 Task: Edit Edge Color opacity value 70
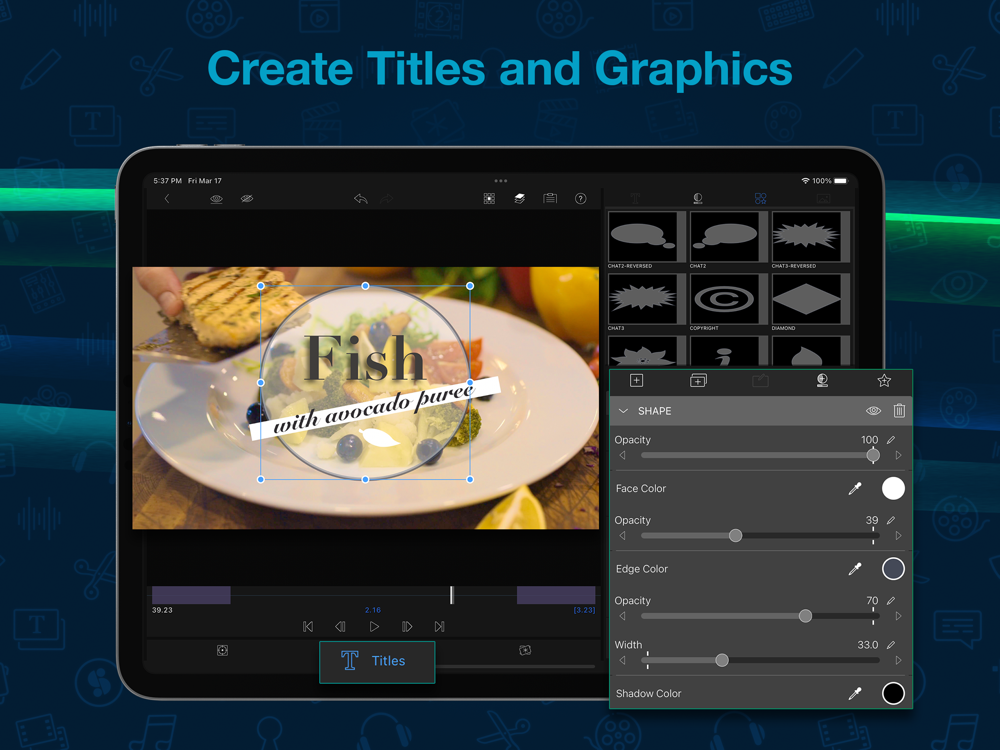pos(891,600)
